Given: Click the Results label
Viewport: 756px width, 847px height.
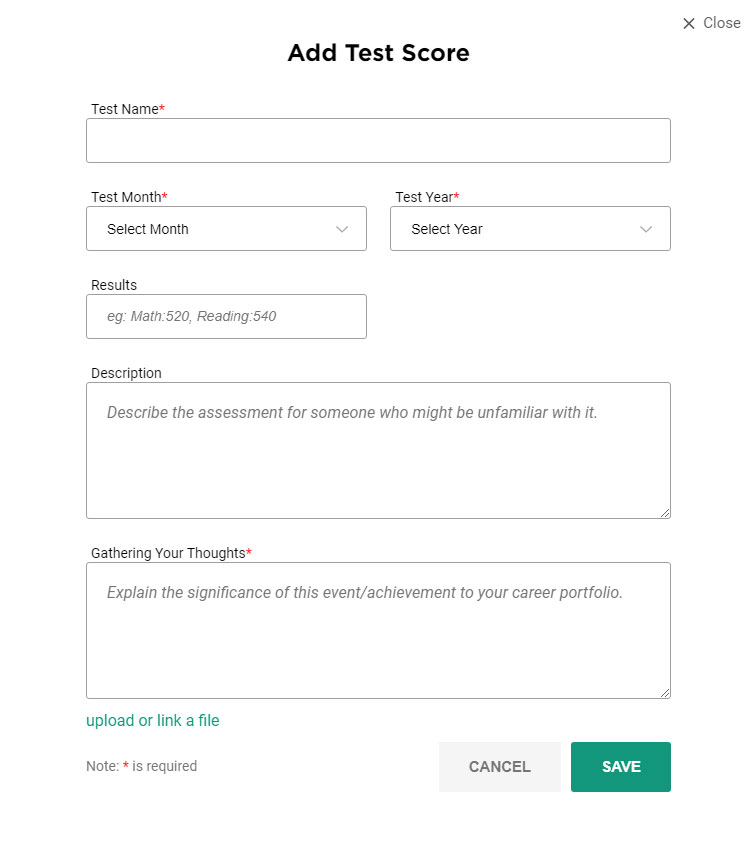Looking at the screenshot, I should (x=114, y=285).
